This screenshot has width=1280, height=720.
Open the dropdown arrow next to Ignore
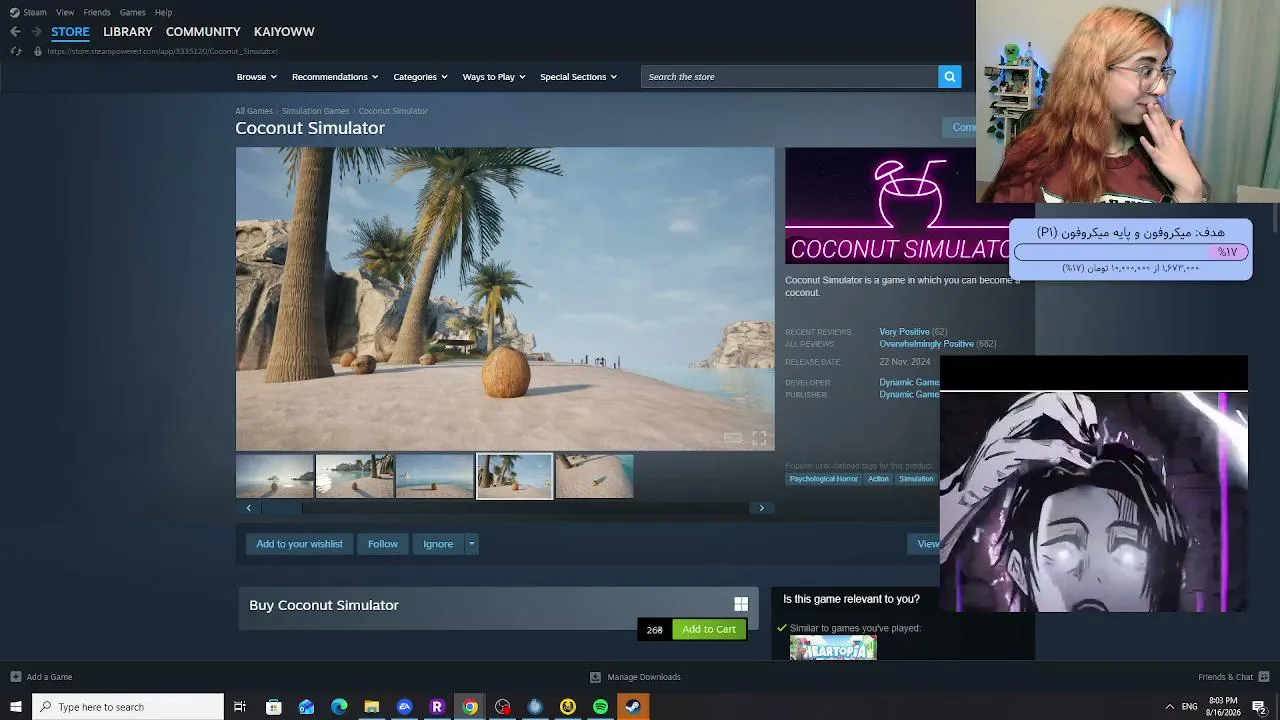pos(471,544)
